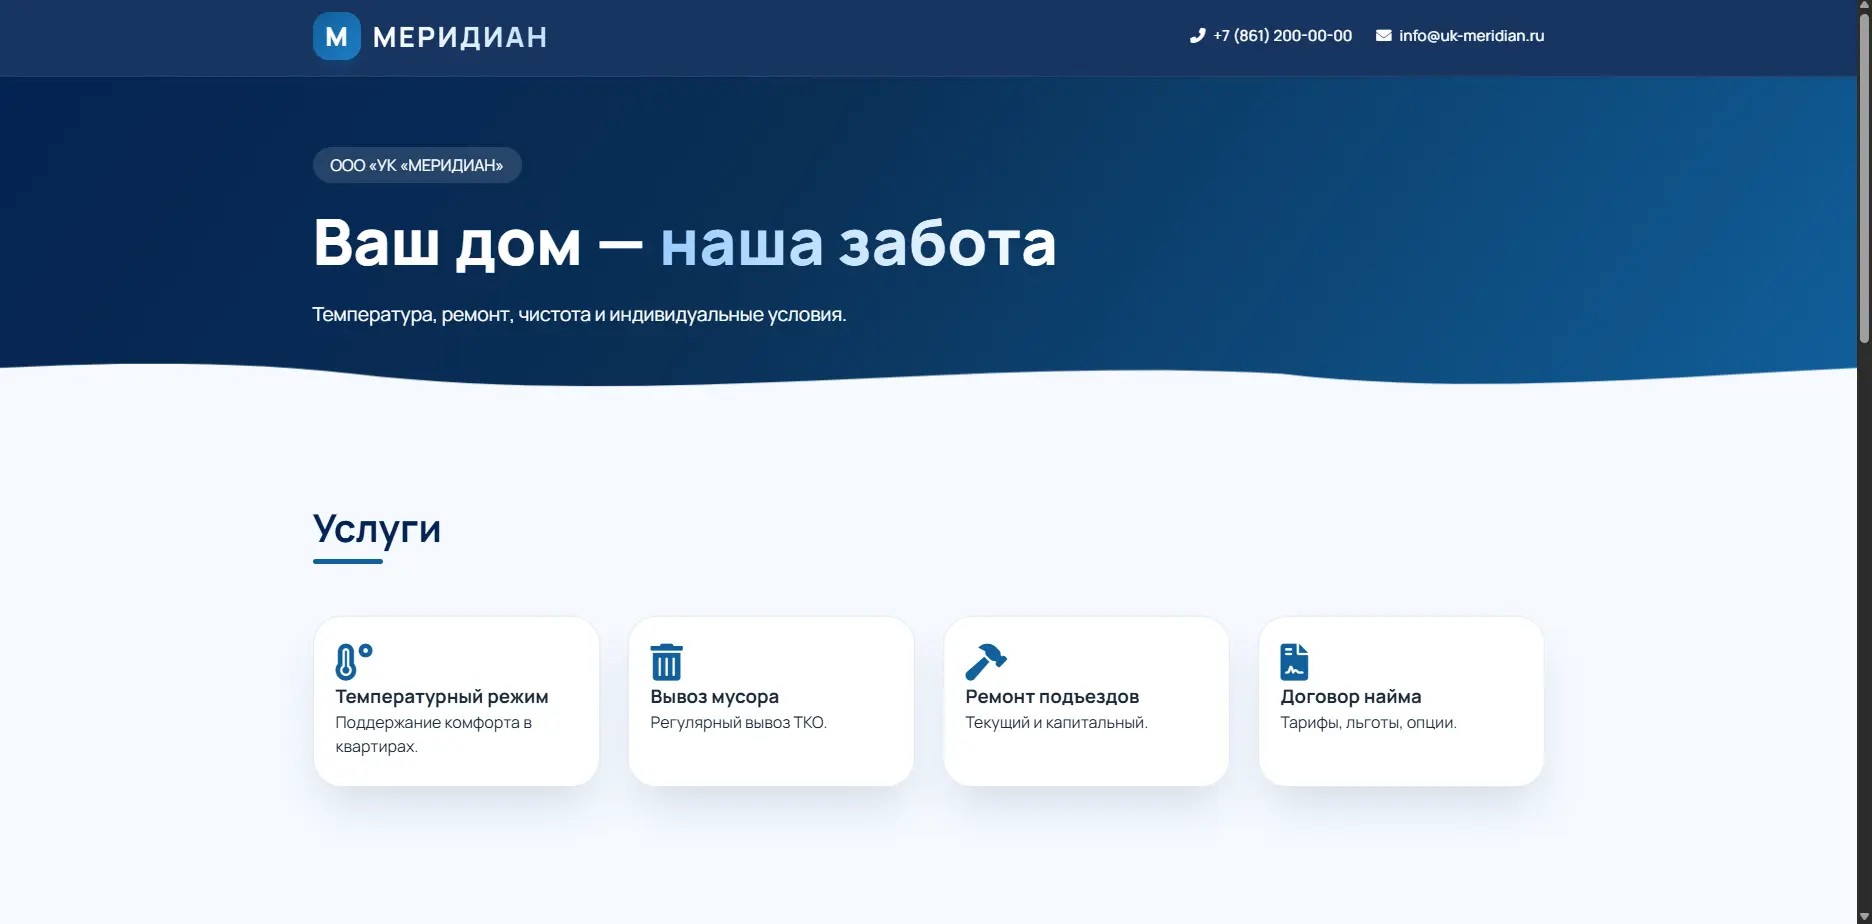This screenshot has width=1872, height=924.
Task: Click the vertical scrollbar thumb
Action: coord(1864,180)
